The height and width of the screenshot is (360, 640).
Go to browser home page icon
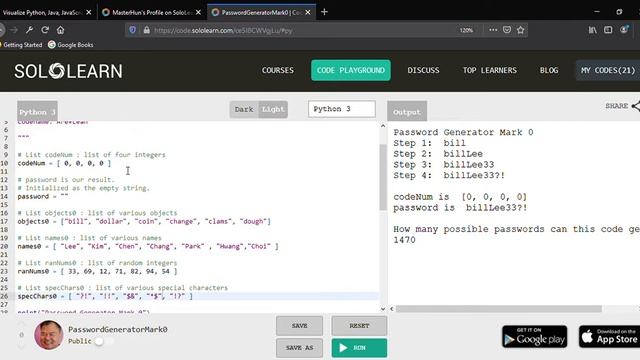click(x=60, y=30)
